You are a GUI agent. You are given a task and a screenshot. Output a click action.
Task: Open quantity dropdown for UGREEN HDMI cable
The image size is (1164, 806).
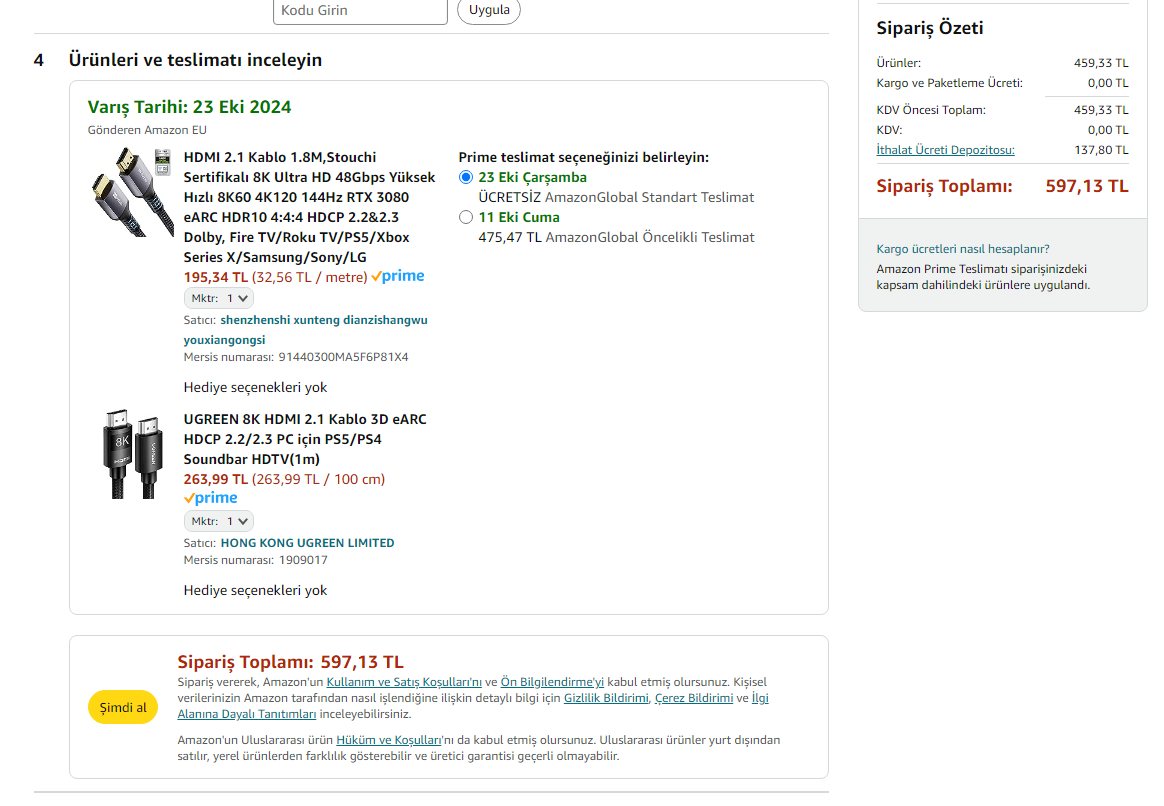pyautogui.click(x=219, y=521)
